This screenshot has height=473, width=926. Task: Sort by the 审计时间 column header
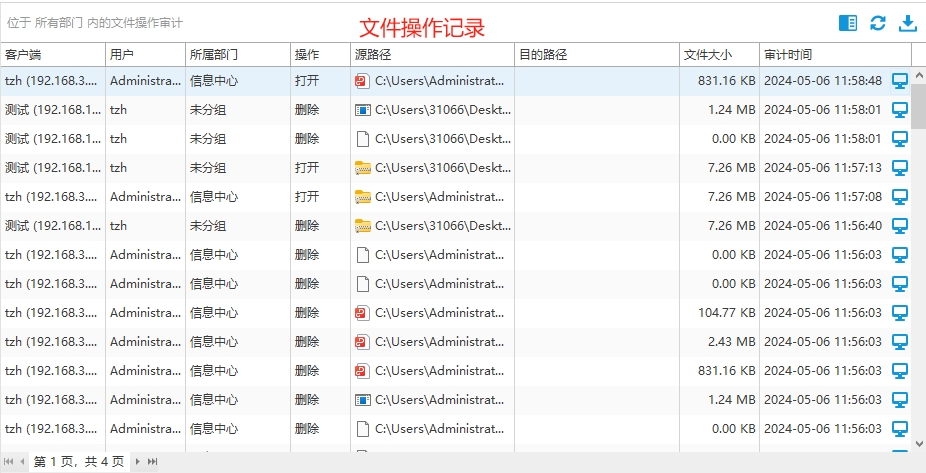point(836,55)
